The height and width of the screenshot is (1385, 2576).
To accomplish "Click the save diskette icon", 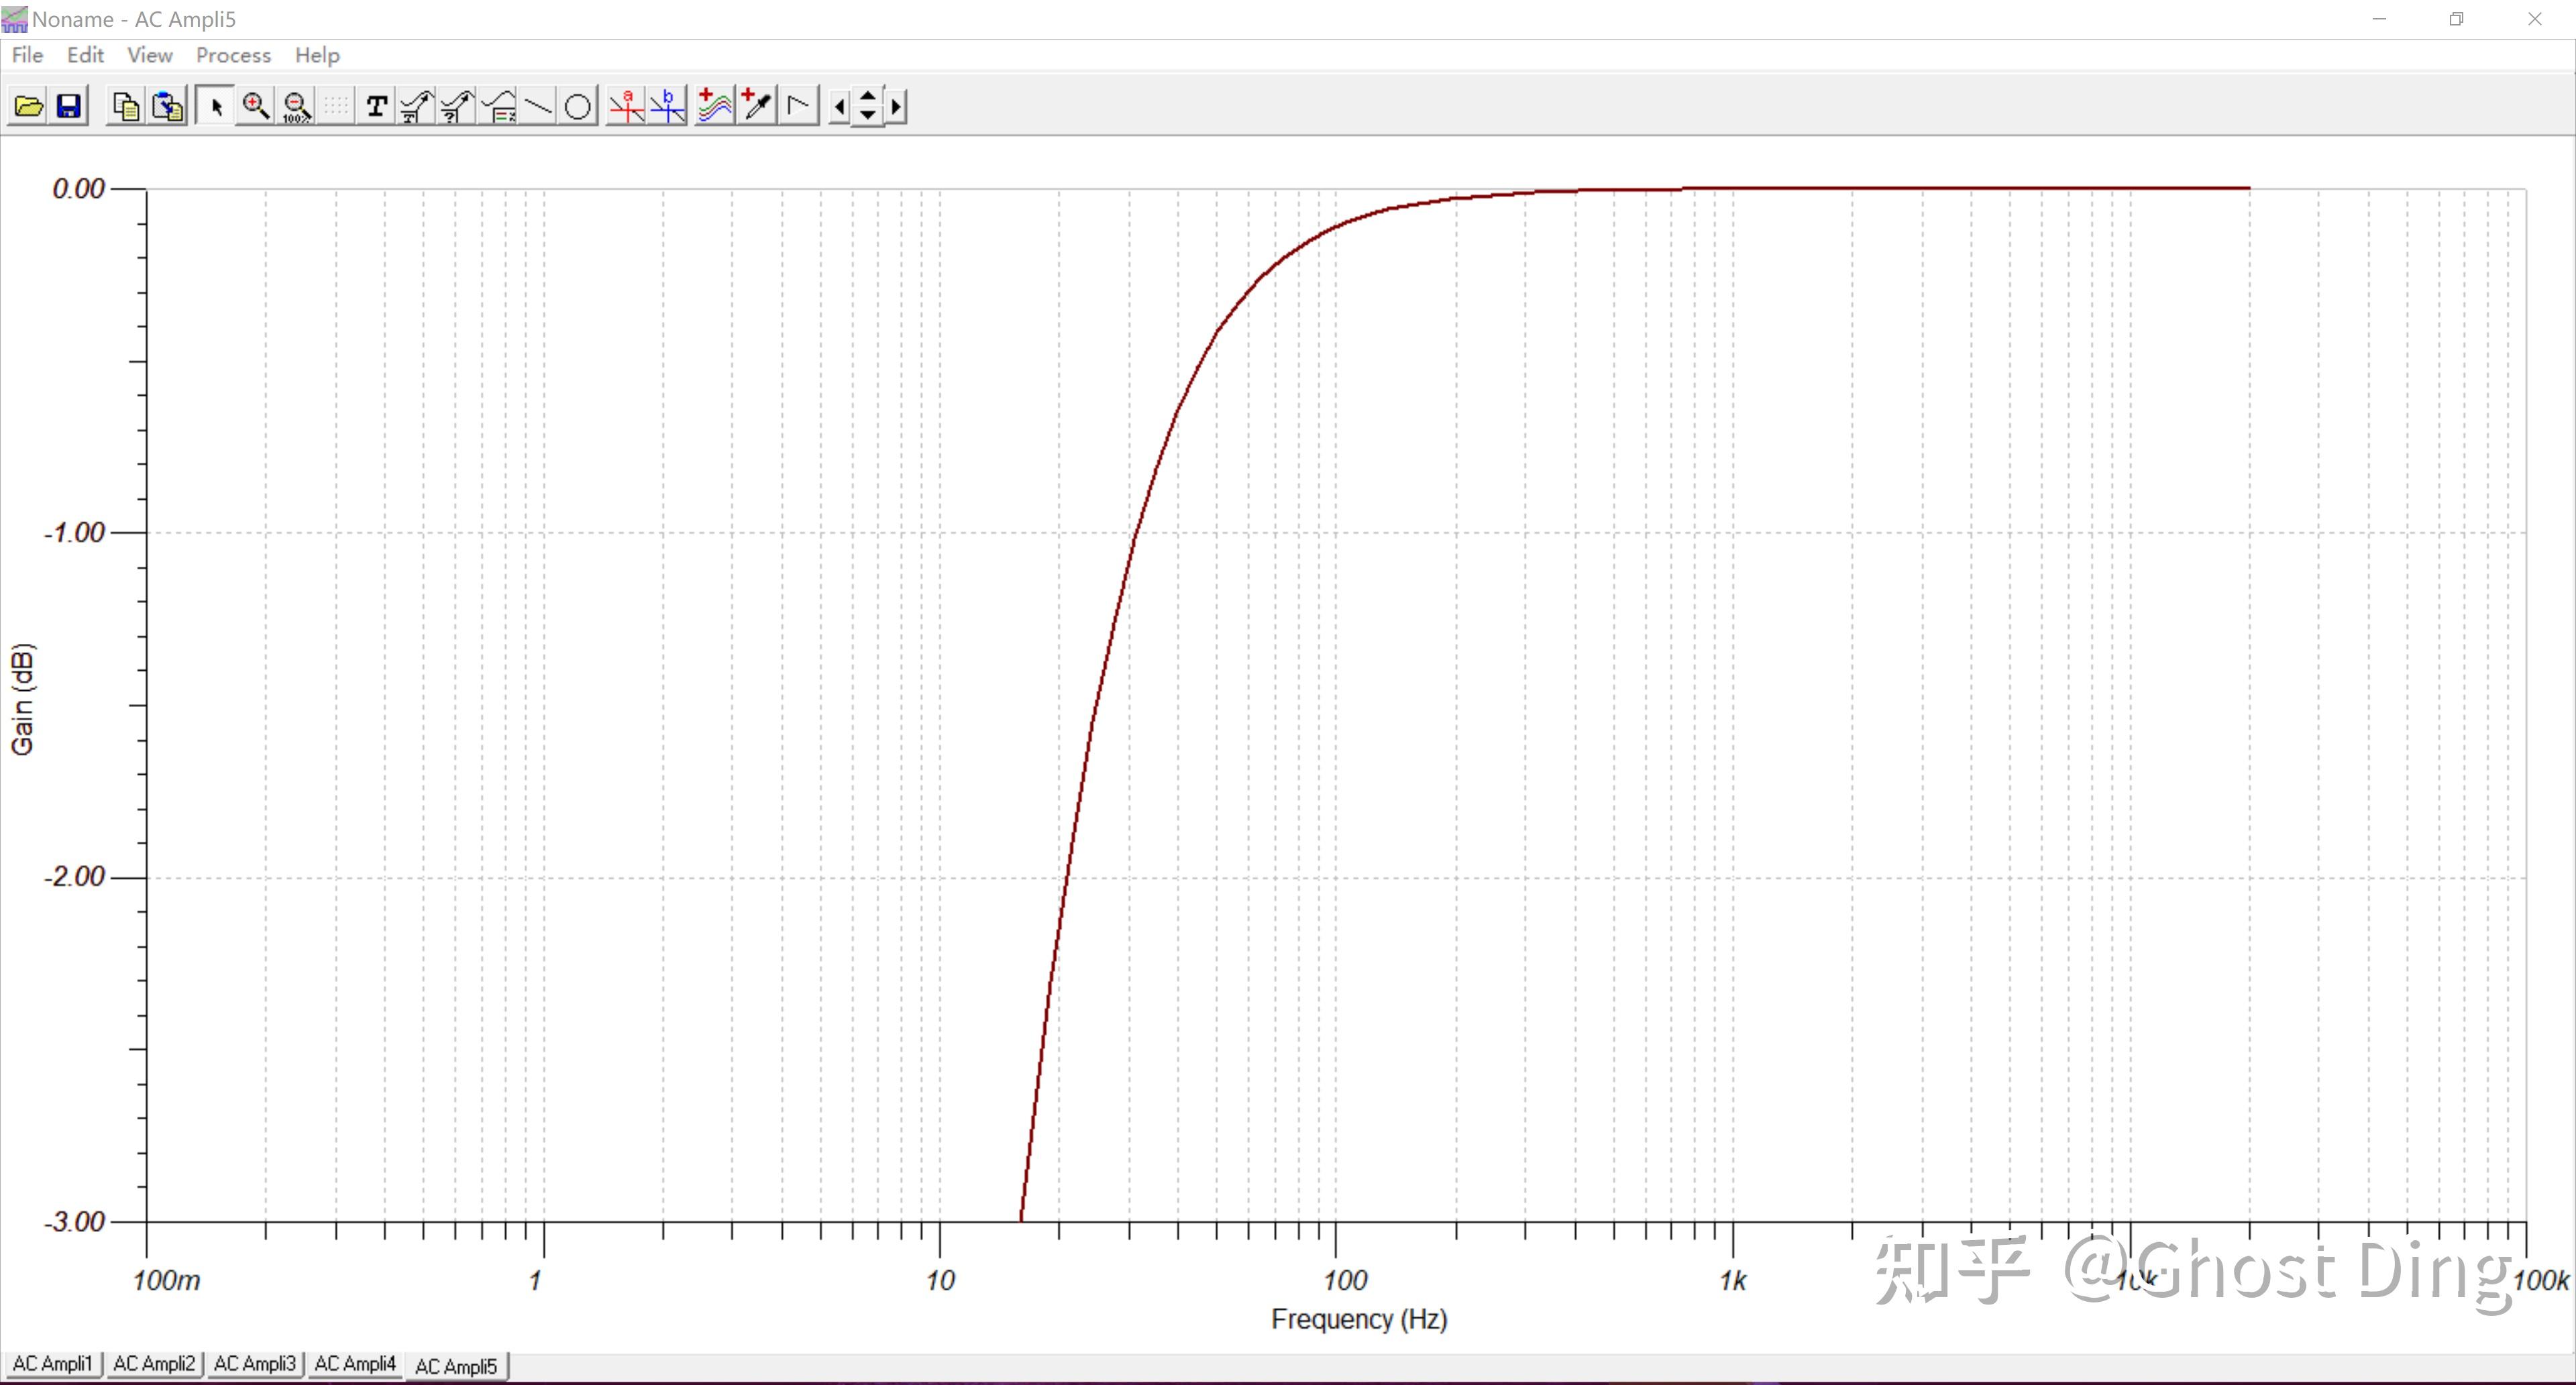I will coord(68,106).
